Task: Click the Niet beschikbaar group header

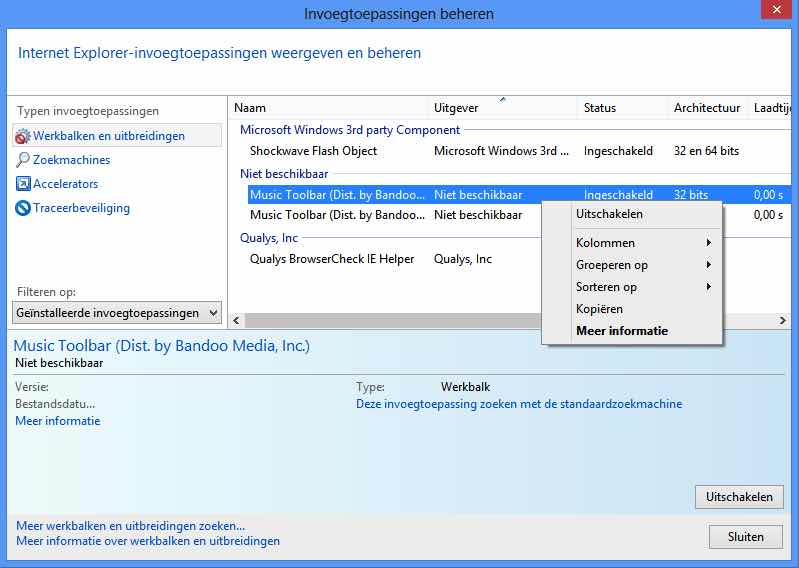Action: point(284,174)
